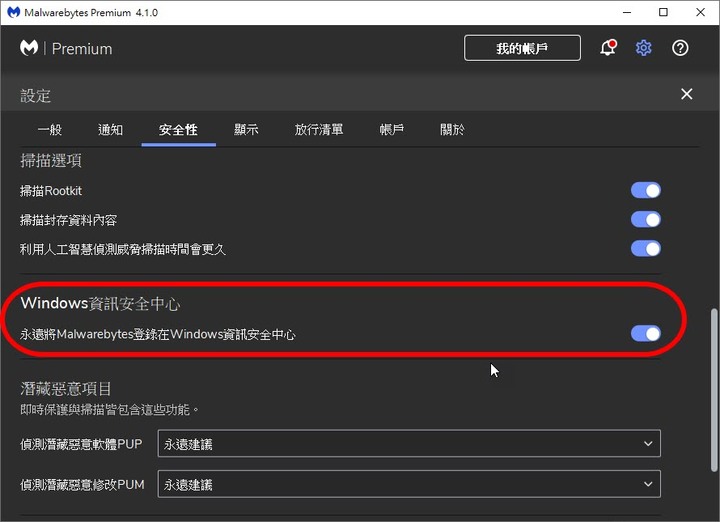The image size is (720, 522).
Task: Disable the 利用人工智慧偵測威脅 switch
Action: 646,249
